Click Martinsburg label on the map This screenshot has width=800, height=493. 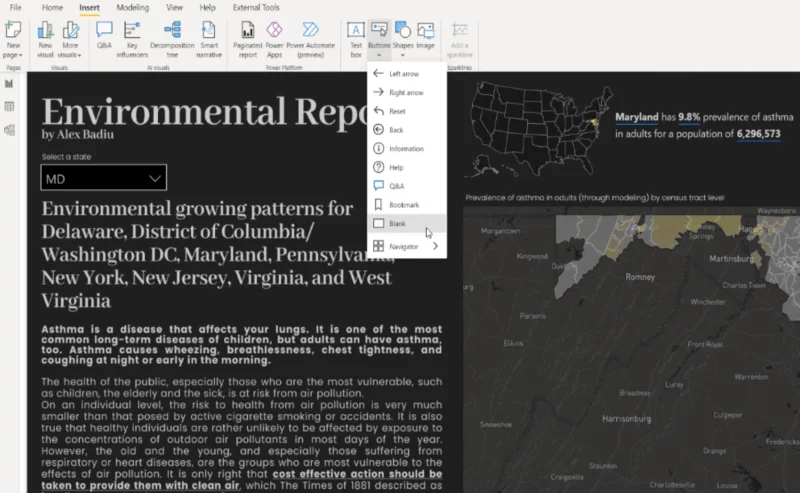click(731, 259)
